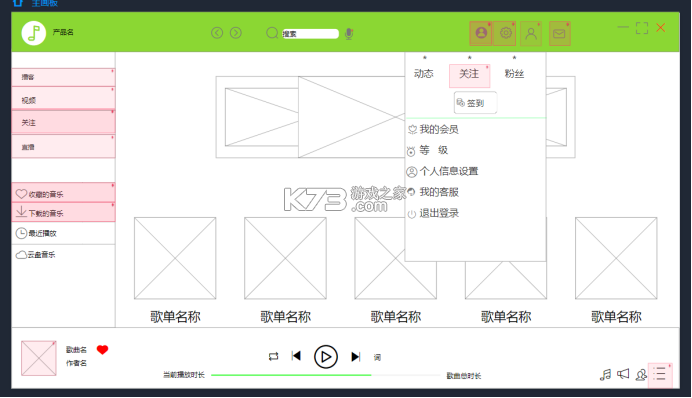The height and width of the screenshot is (398, 692).
Task: Click the play button
Action: [x=326, y=357]
